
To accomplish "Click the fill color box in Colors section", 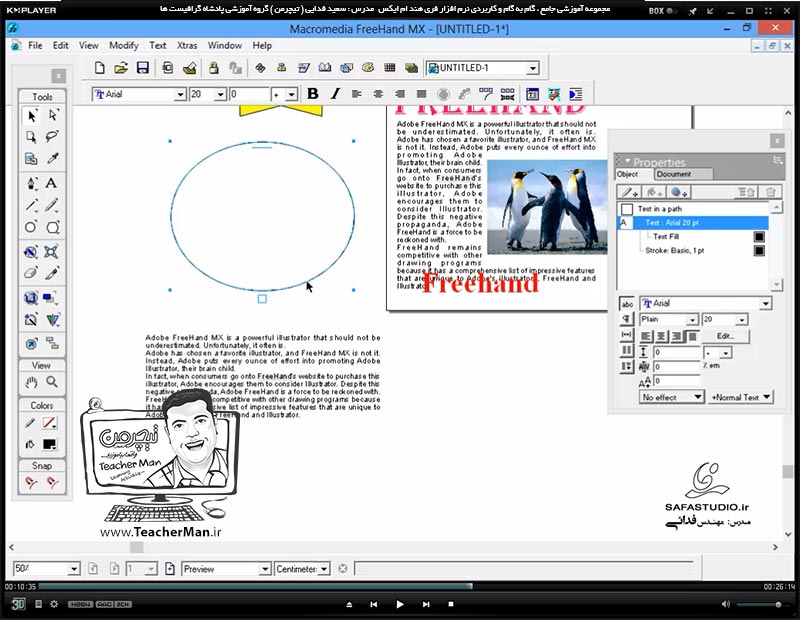I will pos(49,444).
